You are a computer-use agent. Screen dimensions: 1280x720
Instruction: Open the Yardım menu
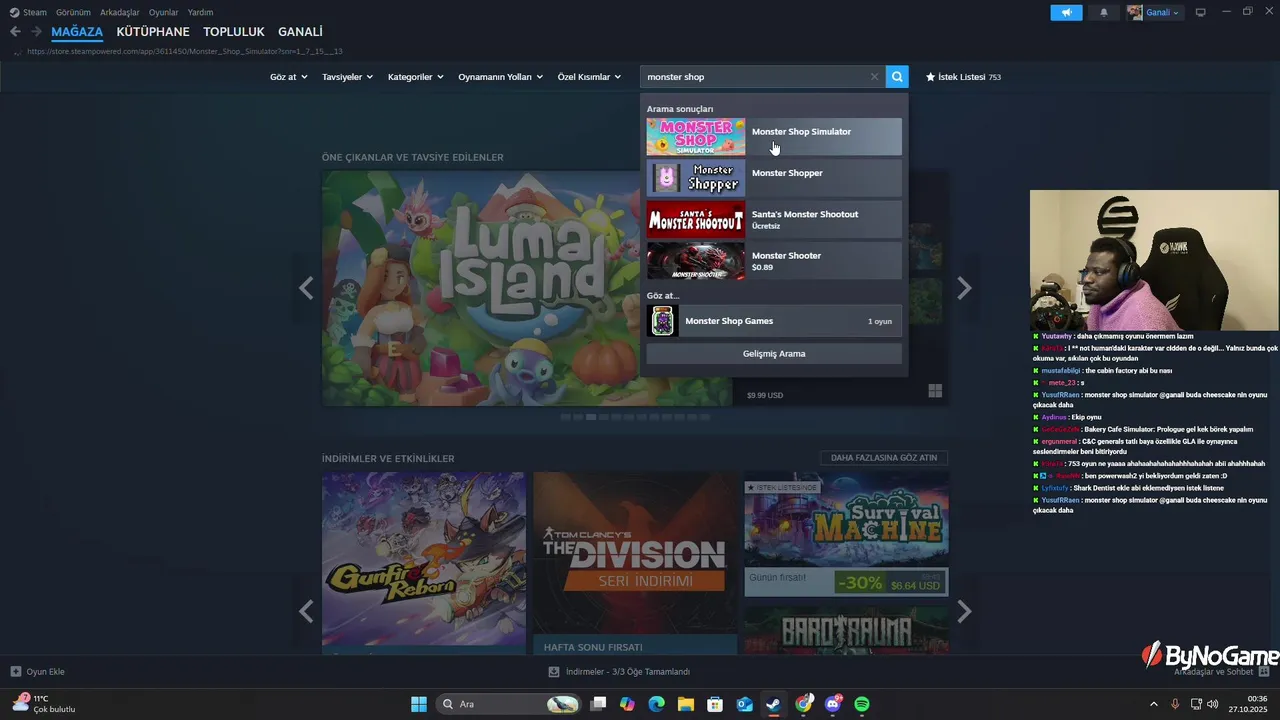click(x=200, y=12)
